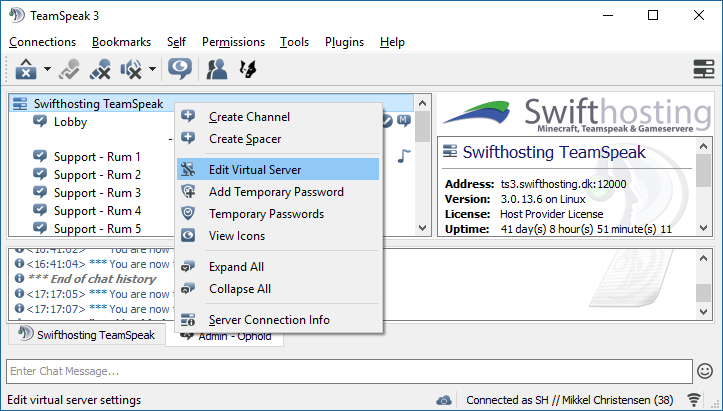This screenshot has height=411, width=723.
Task: Open the Self menu
Action: click(176, 42)
